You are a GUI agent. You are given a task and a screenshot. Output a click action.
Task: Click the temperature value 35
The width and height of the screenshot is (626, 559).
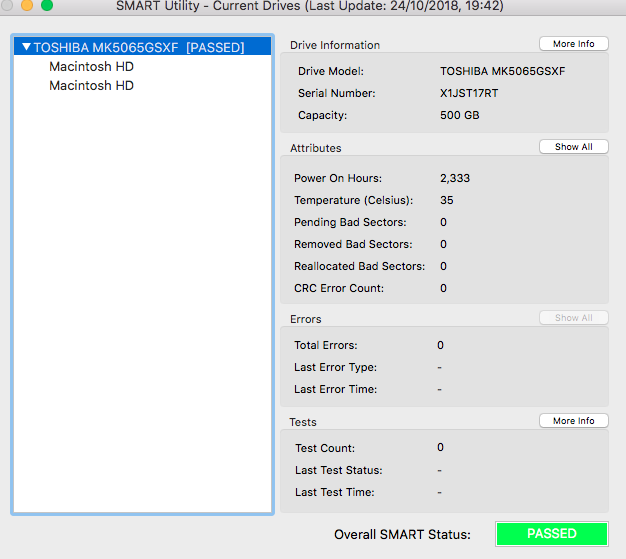click(x=447, y=200)
